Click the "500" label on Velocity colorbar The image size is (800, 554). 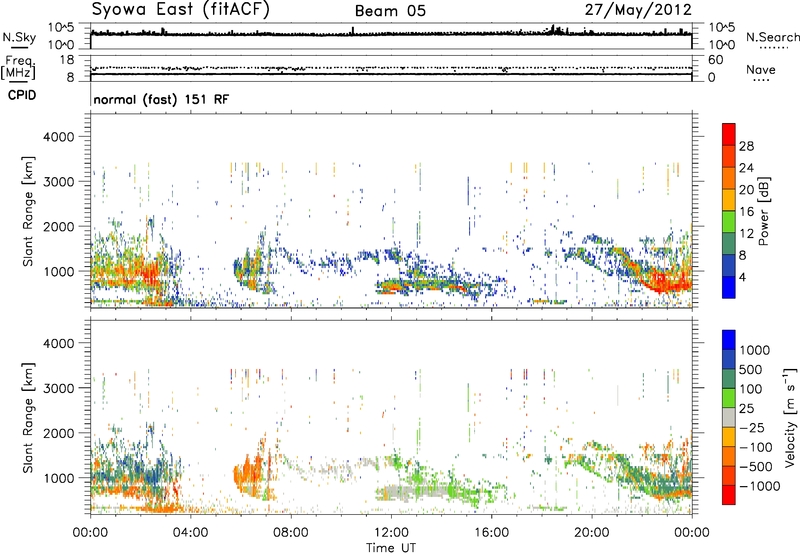pos(751,370)
